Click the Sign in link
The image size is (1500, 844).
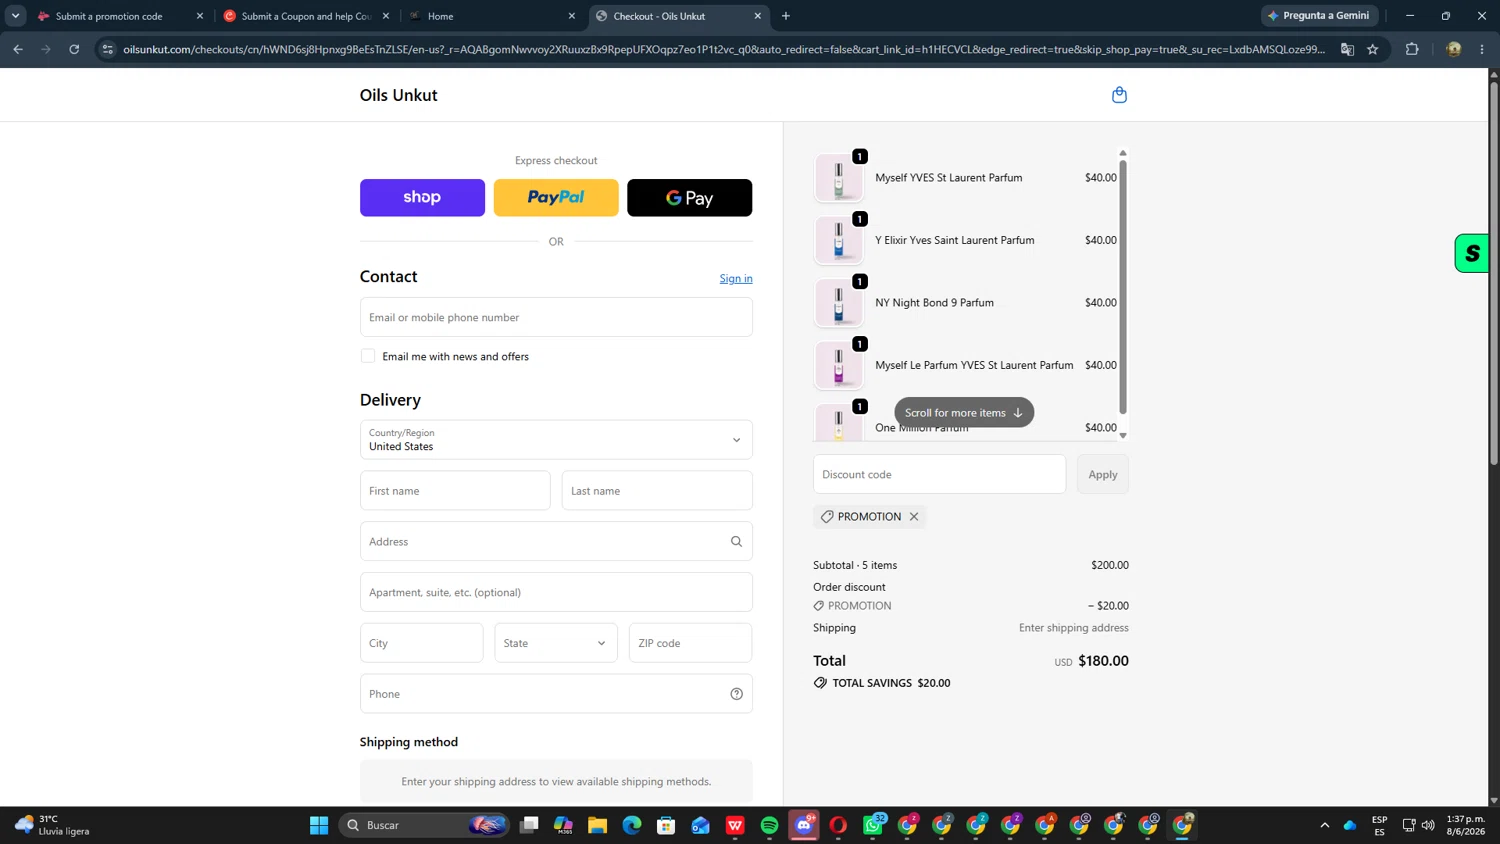click(x=736, y=279)
